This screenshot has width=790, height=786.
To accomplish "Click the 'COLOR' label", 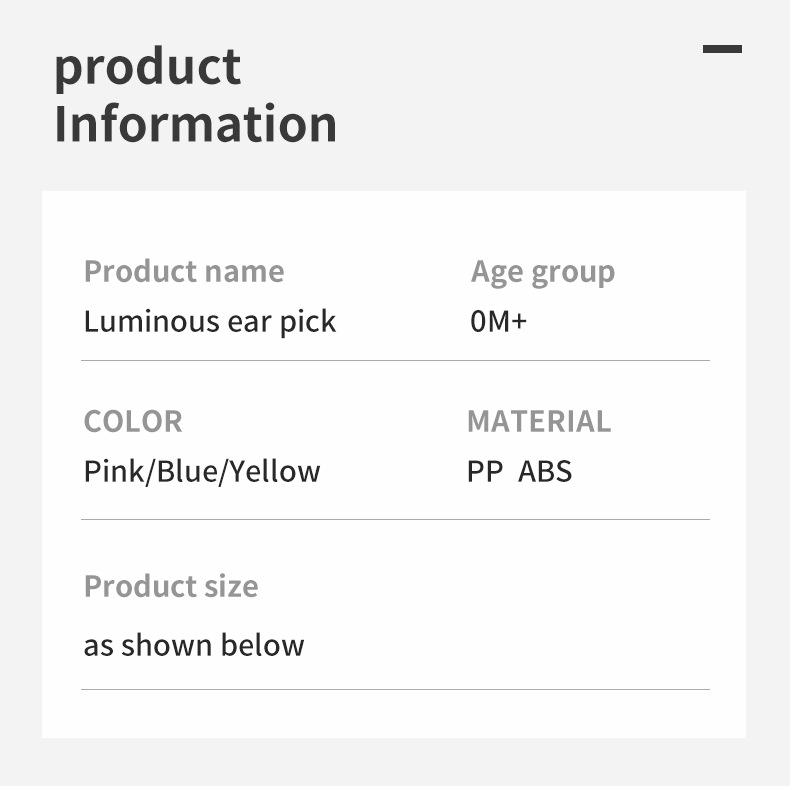I will point(133,421).
